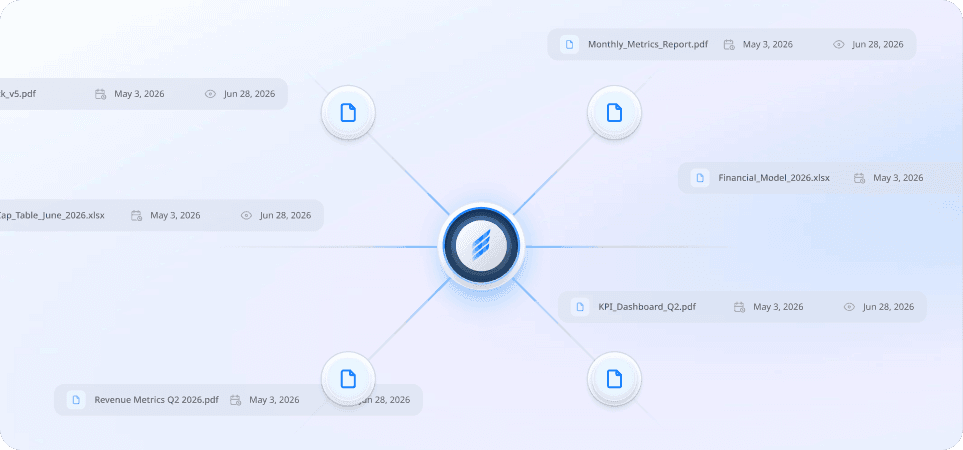Click the eye icon on KPI_Dashboard_Q2 row
Image resolution: width=963 pixels, height=450 pixels.
pyautogui.click(x=849, y=307)
